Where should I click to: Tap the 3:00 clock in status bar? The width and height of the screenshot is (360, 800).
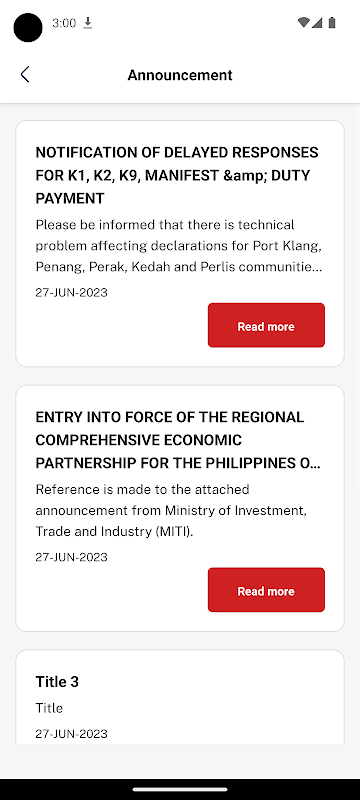click(x=64, y=23)
